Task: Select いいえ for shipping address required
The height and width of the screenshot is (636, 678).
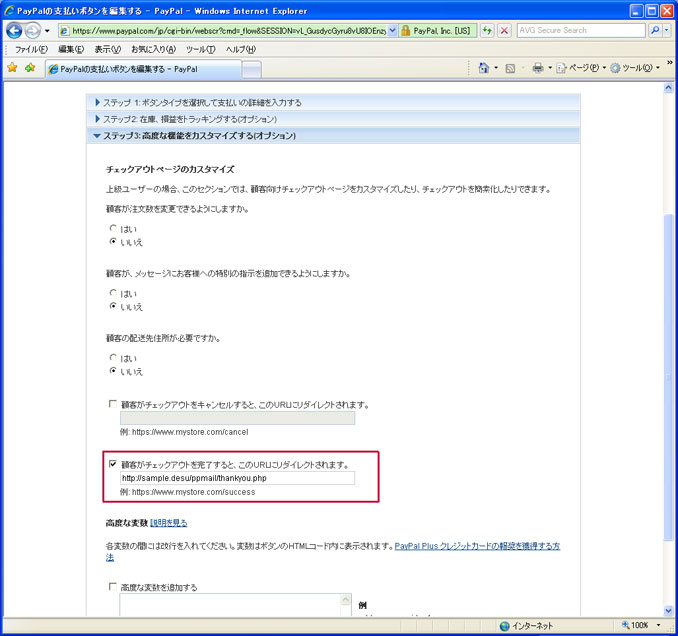Action: coord(113,371)
